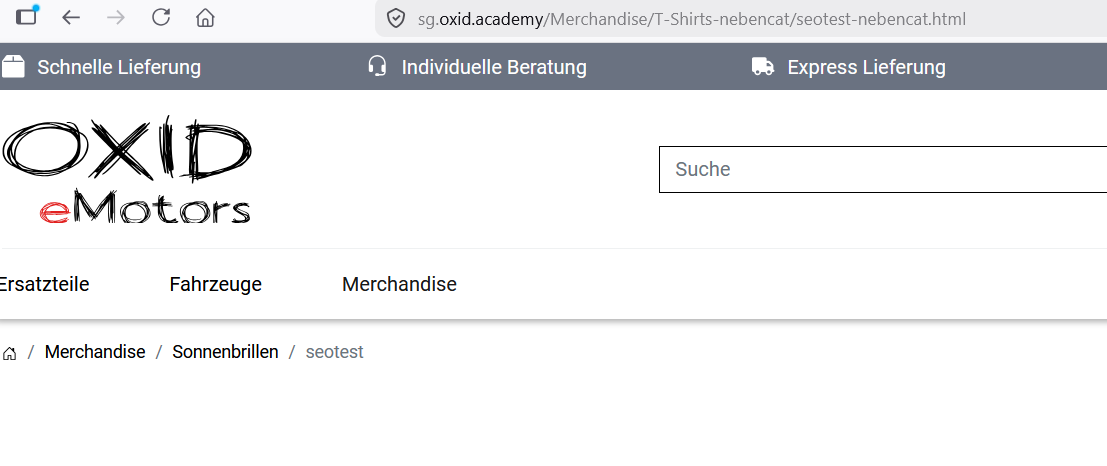Screen dimensions: 1107x466
Task: Click the shield security icon in address bar
Action: click(x=397, y=18)
